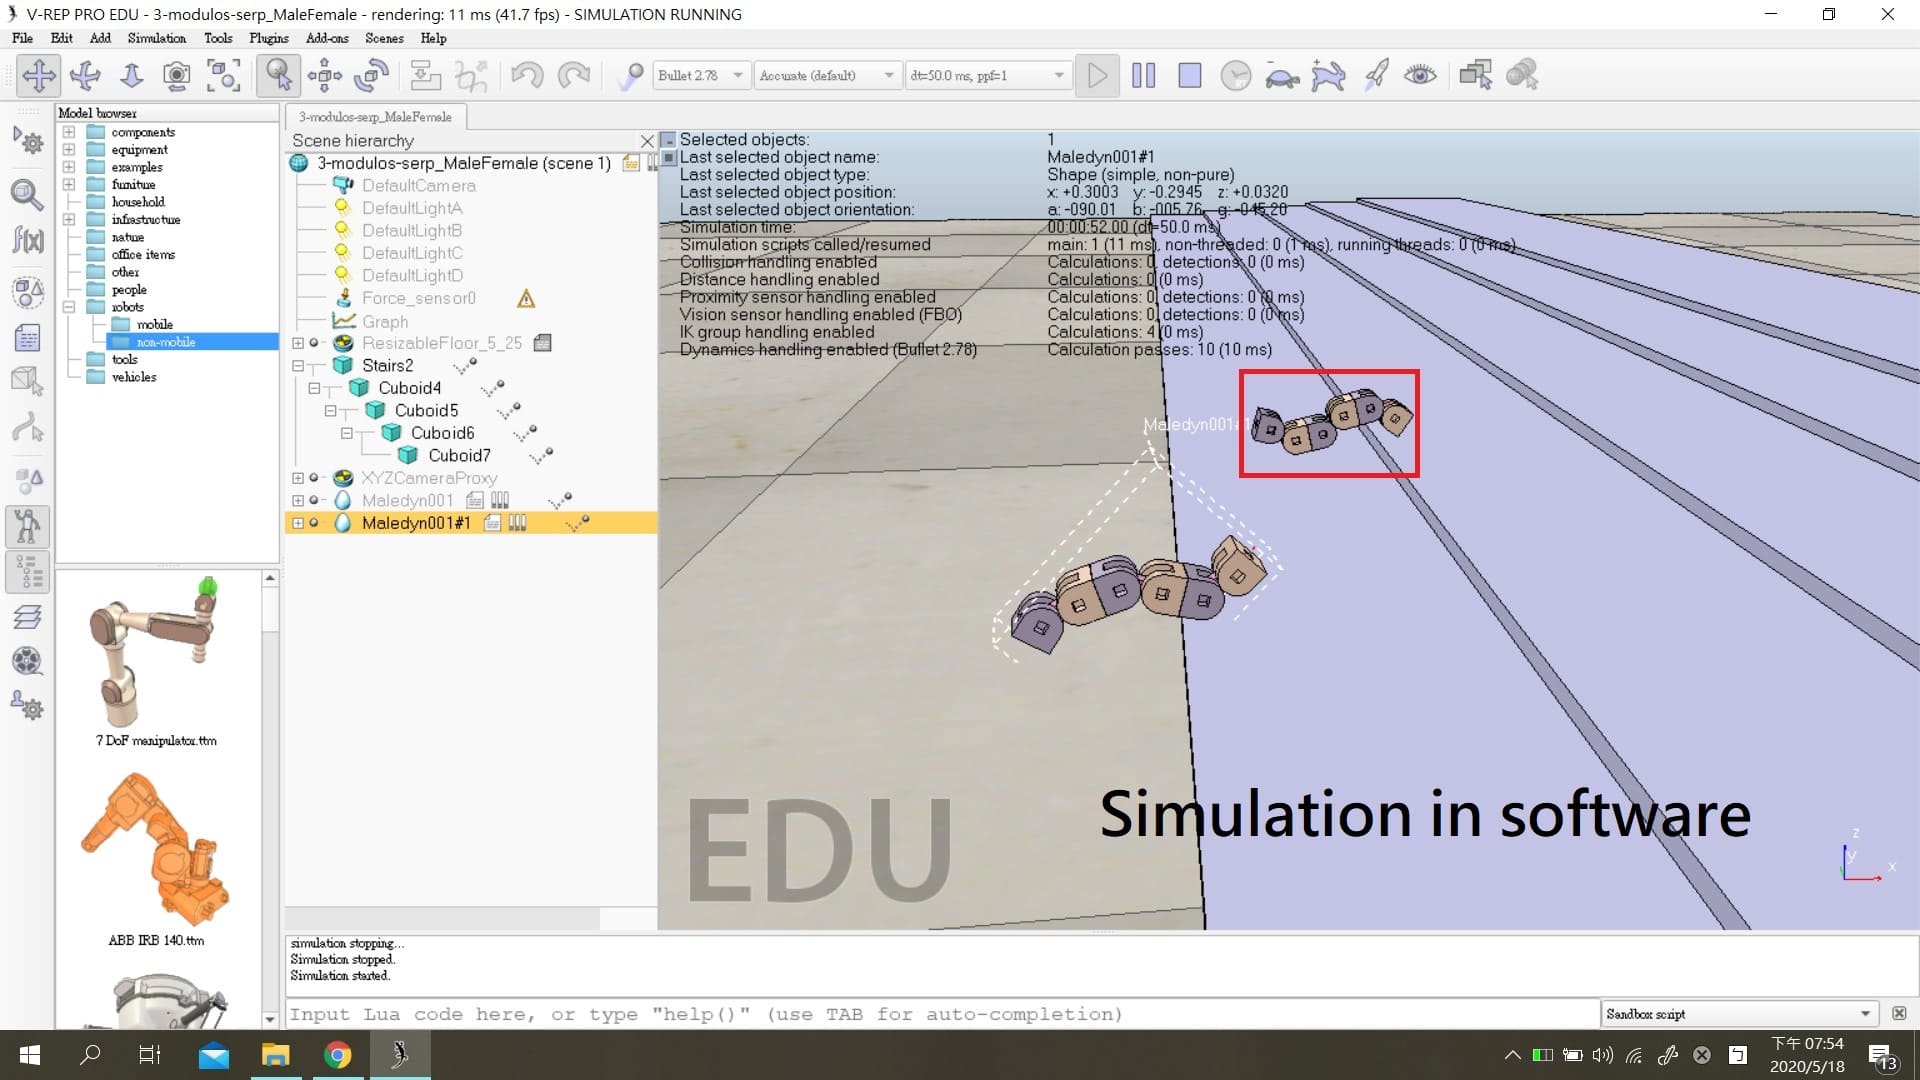Select the camera shift/zoom tool
This screenshot has height=1080, width=1920.
(x=132, y=75)
